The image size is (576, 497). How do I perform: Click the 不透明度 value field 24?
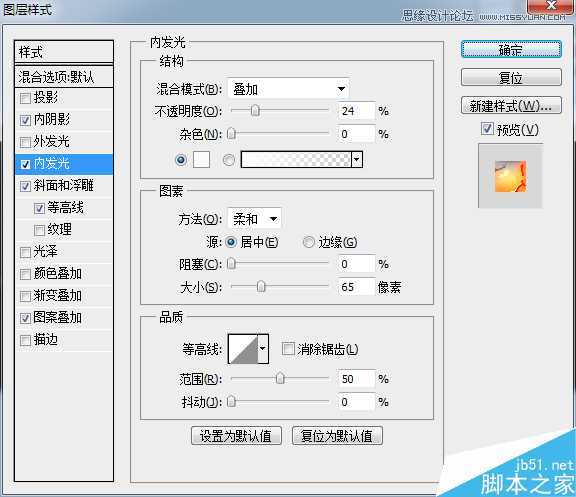coord(356,111)
